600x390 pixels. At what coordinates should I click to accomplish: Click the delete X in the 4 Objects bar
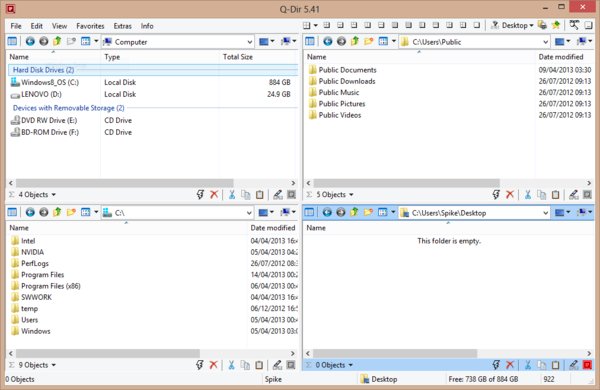pos(214,194)
